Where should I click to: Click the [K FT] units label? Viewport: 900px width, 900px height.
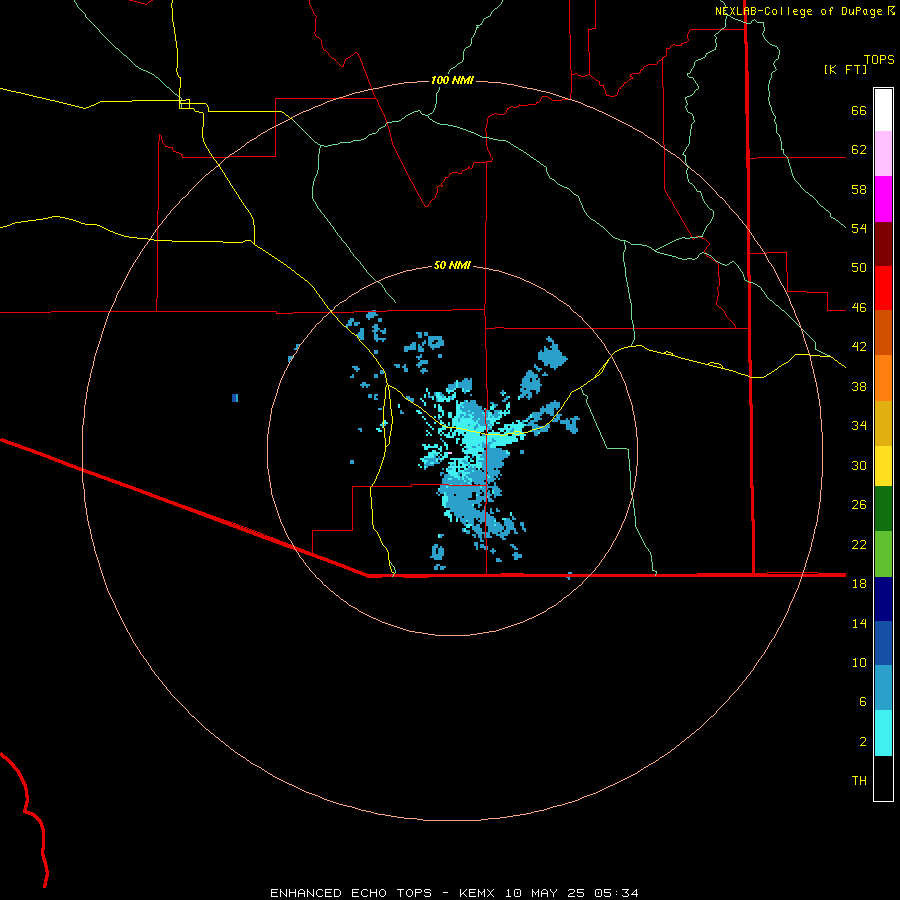pyautogui.click(x=845, y=69)
